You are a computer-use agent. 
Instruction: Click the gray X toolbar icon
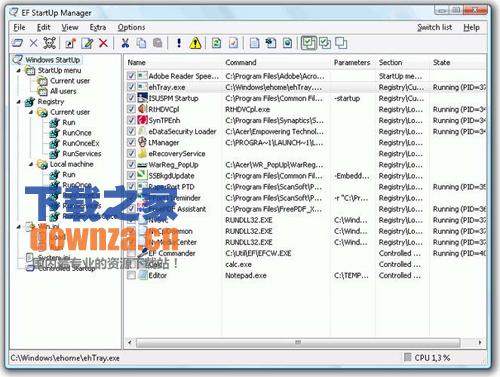point(33,43)
